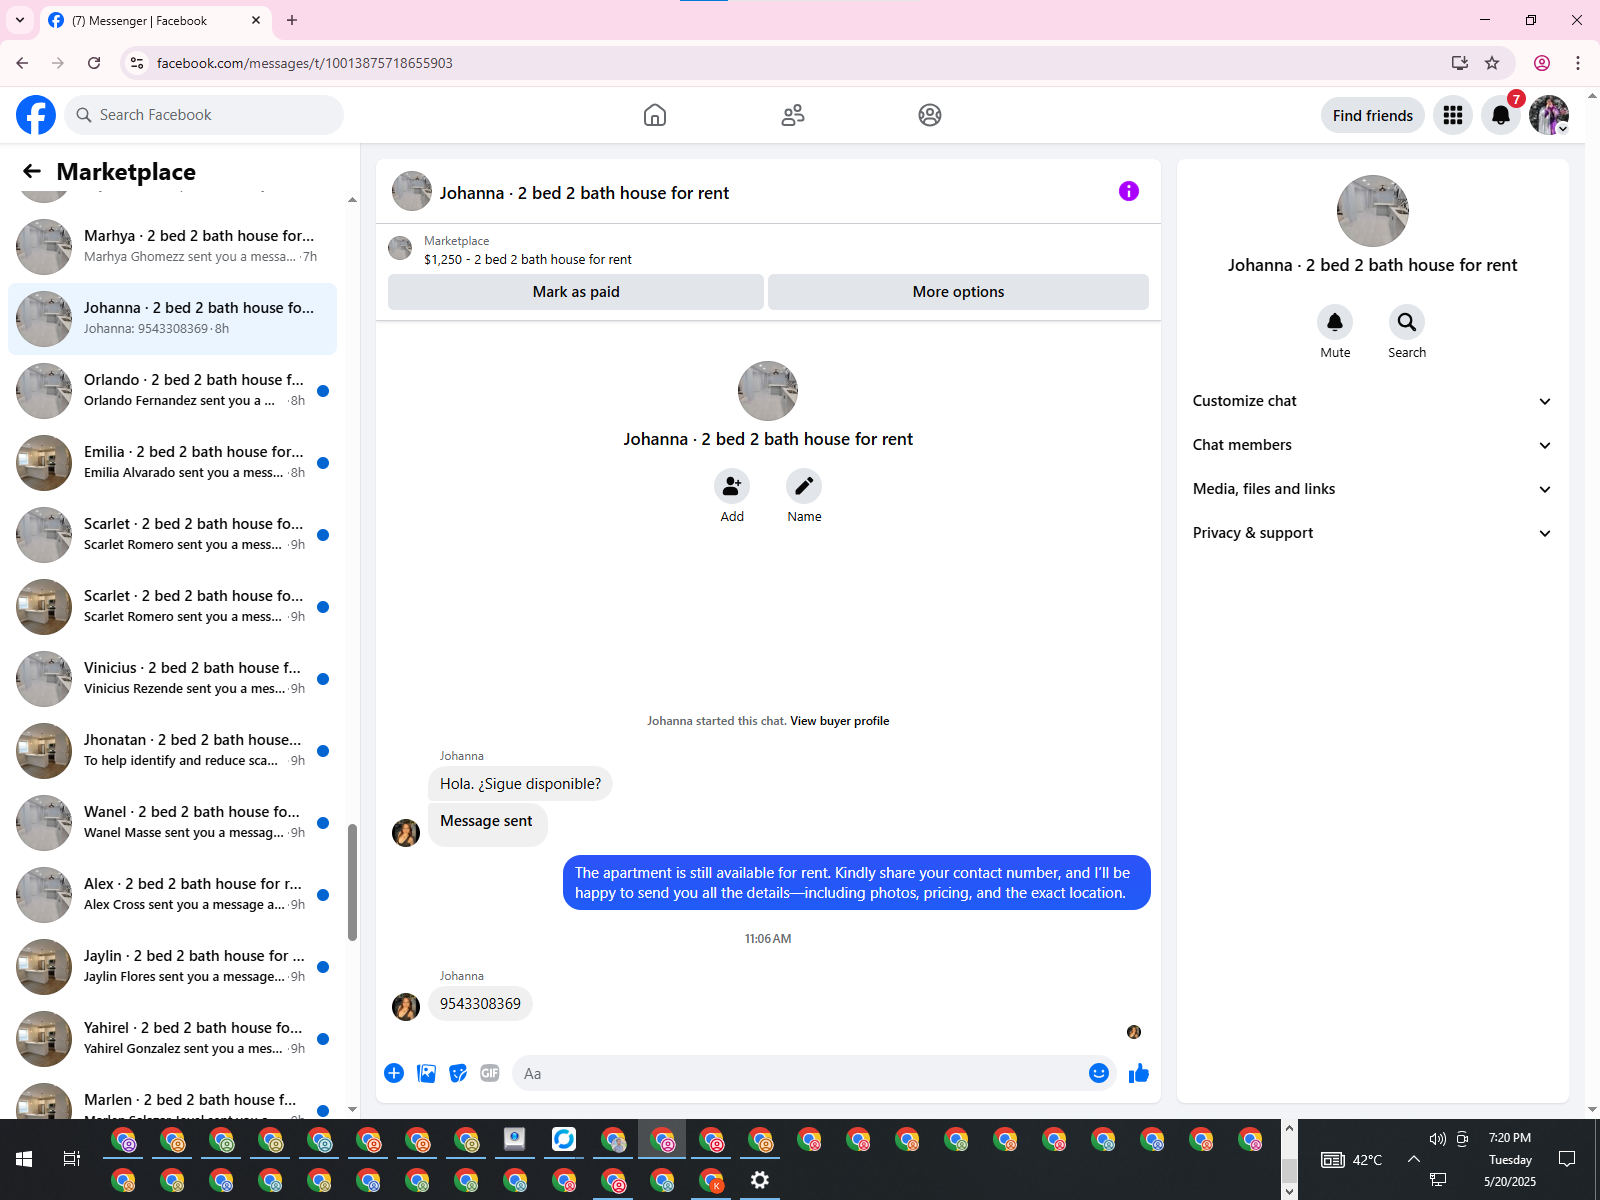Open Jaylin Flores conversation
Screen dimensions: 1600x1200
(x=172, y=967)
